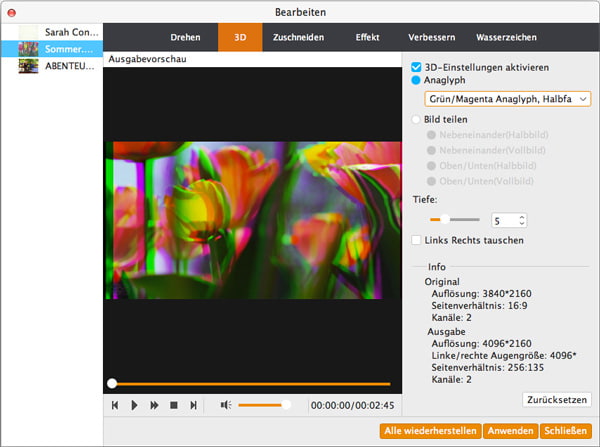This screenshot has width=600, height=447.
Task: Select the Bild teilen radio option
Action: pos(417,119)
